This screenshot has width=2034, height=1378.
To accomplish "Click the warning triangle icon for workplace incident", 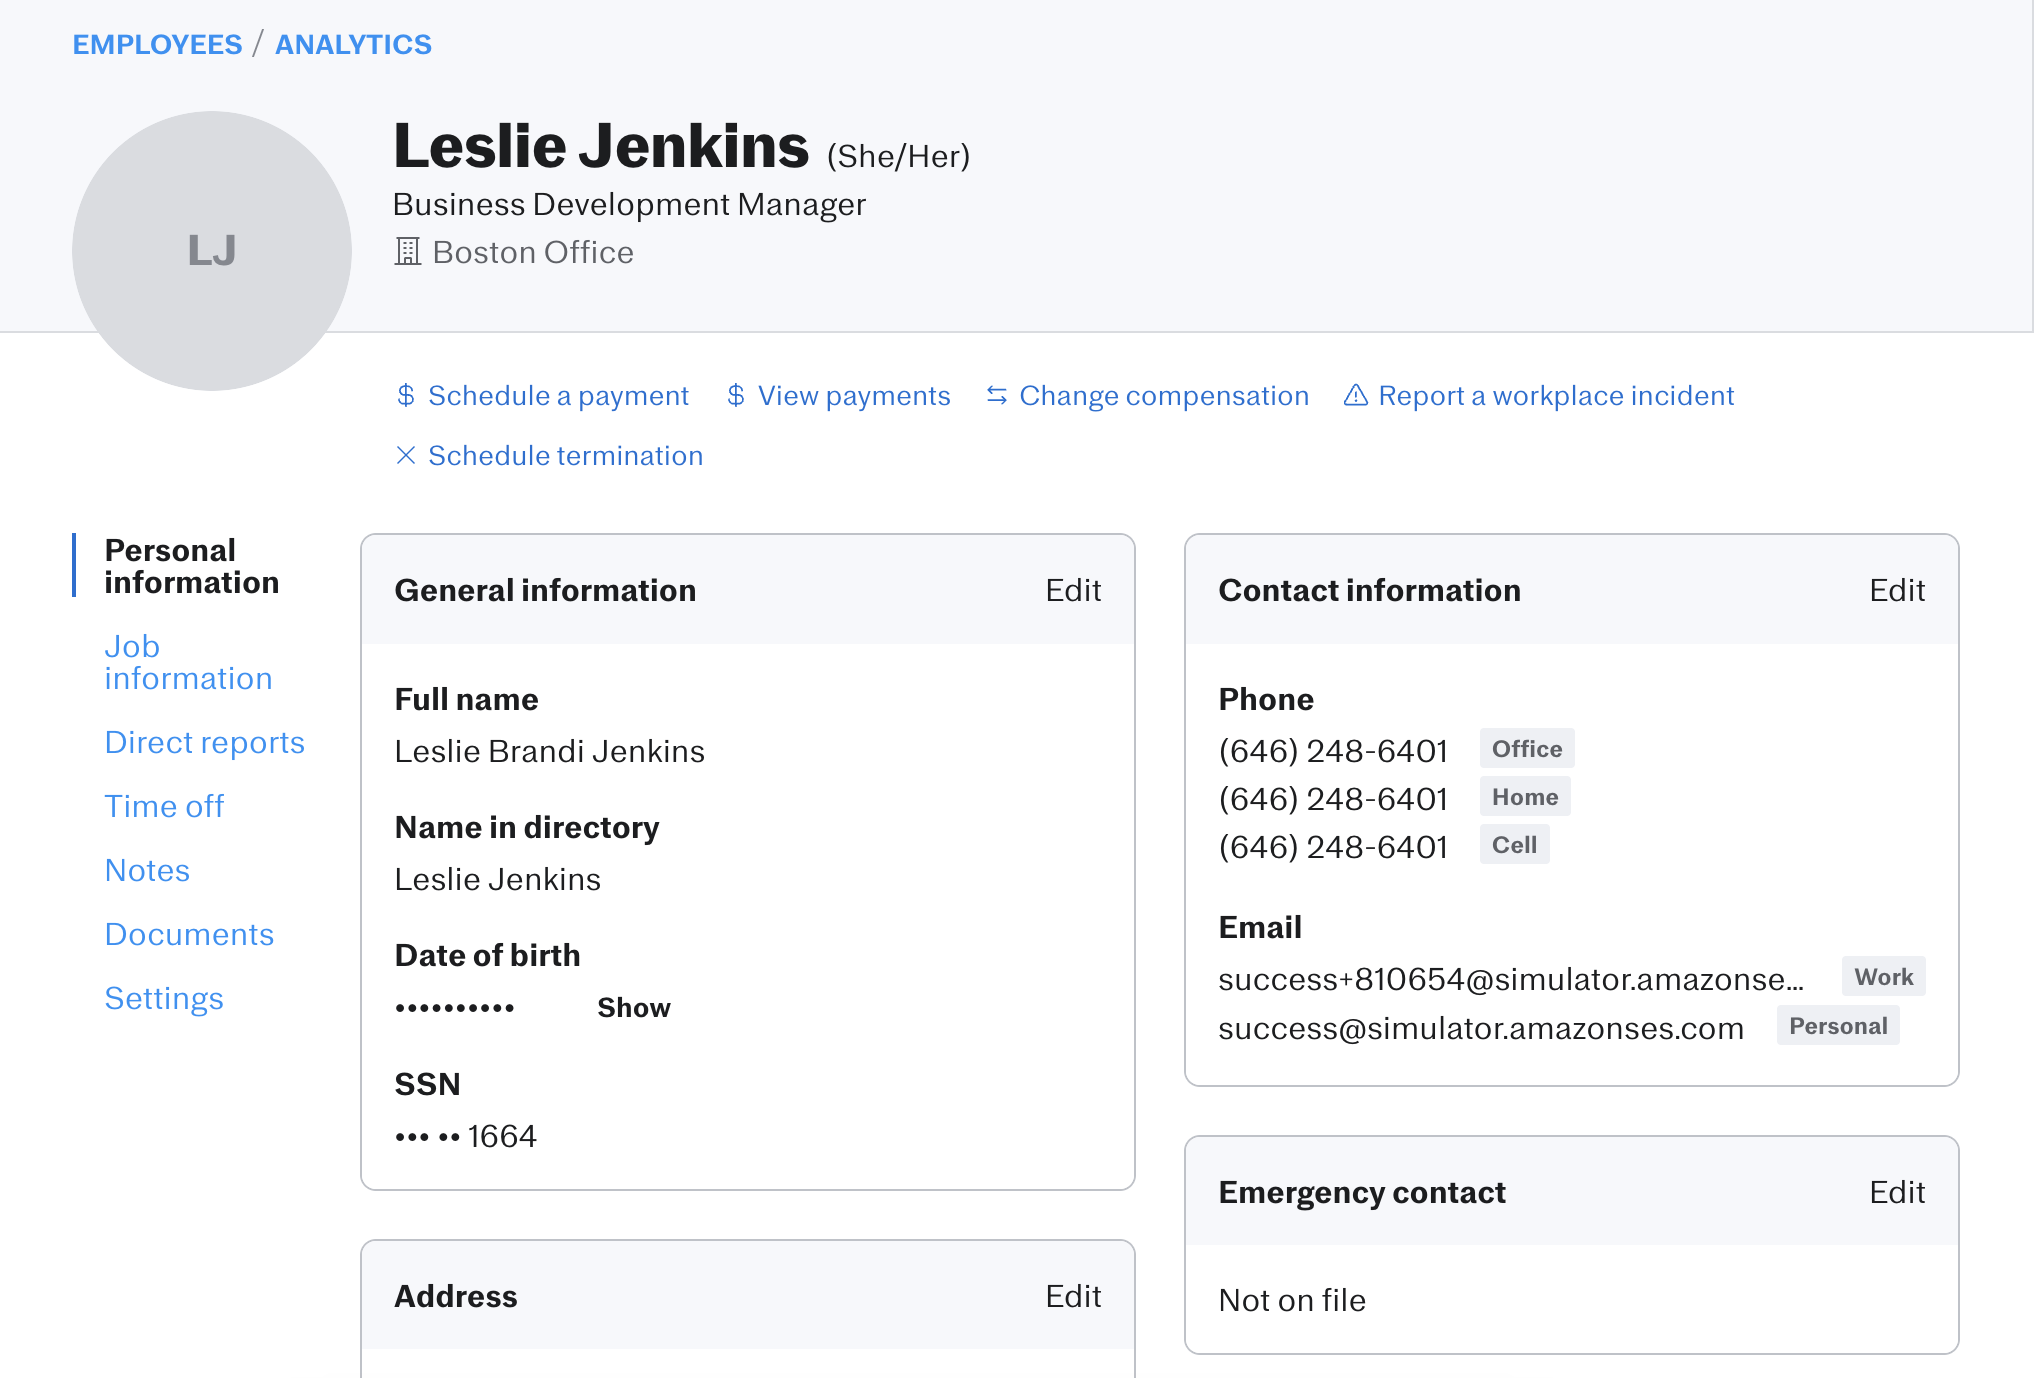I will [1355, 396].
